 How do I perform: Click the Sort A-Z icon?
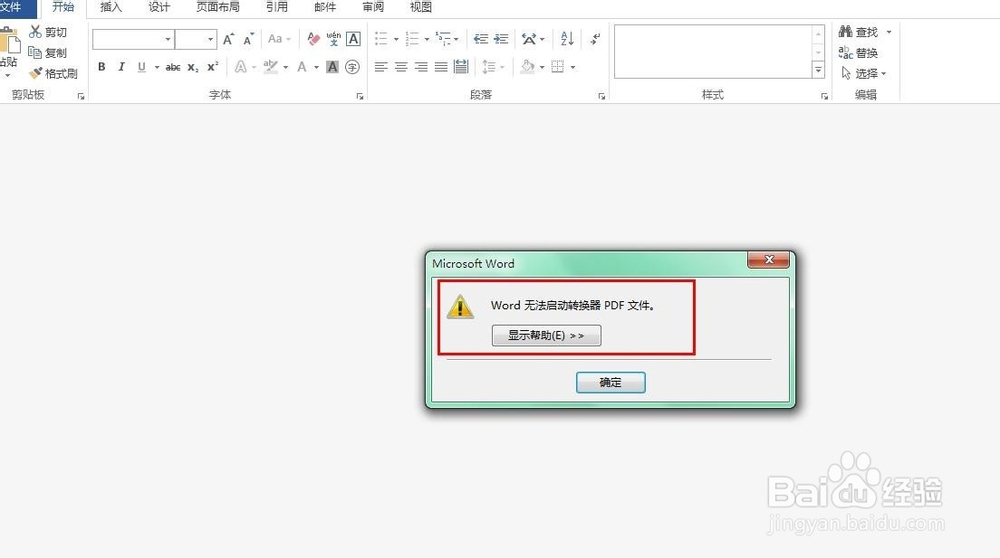coord(567,39)
